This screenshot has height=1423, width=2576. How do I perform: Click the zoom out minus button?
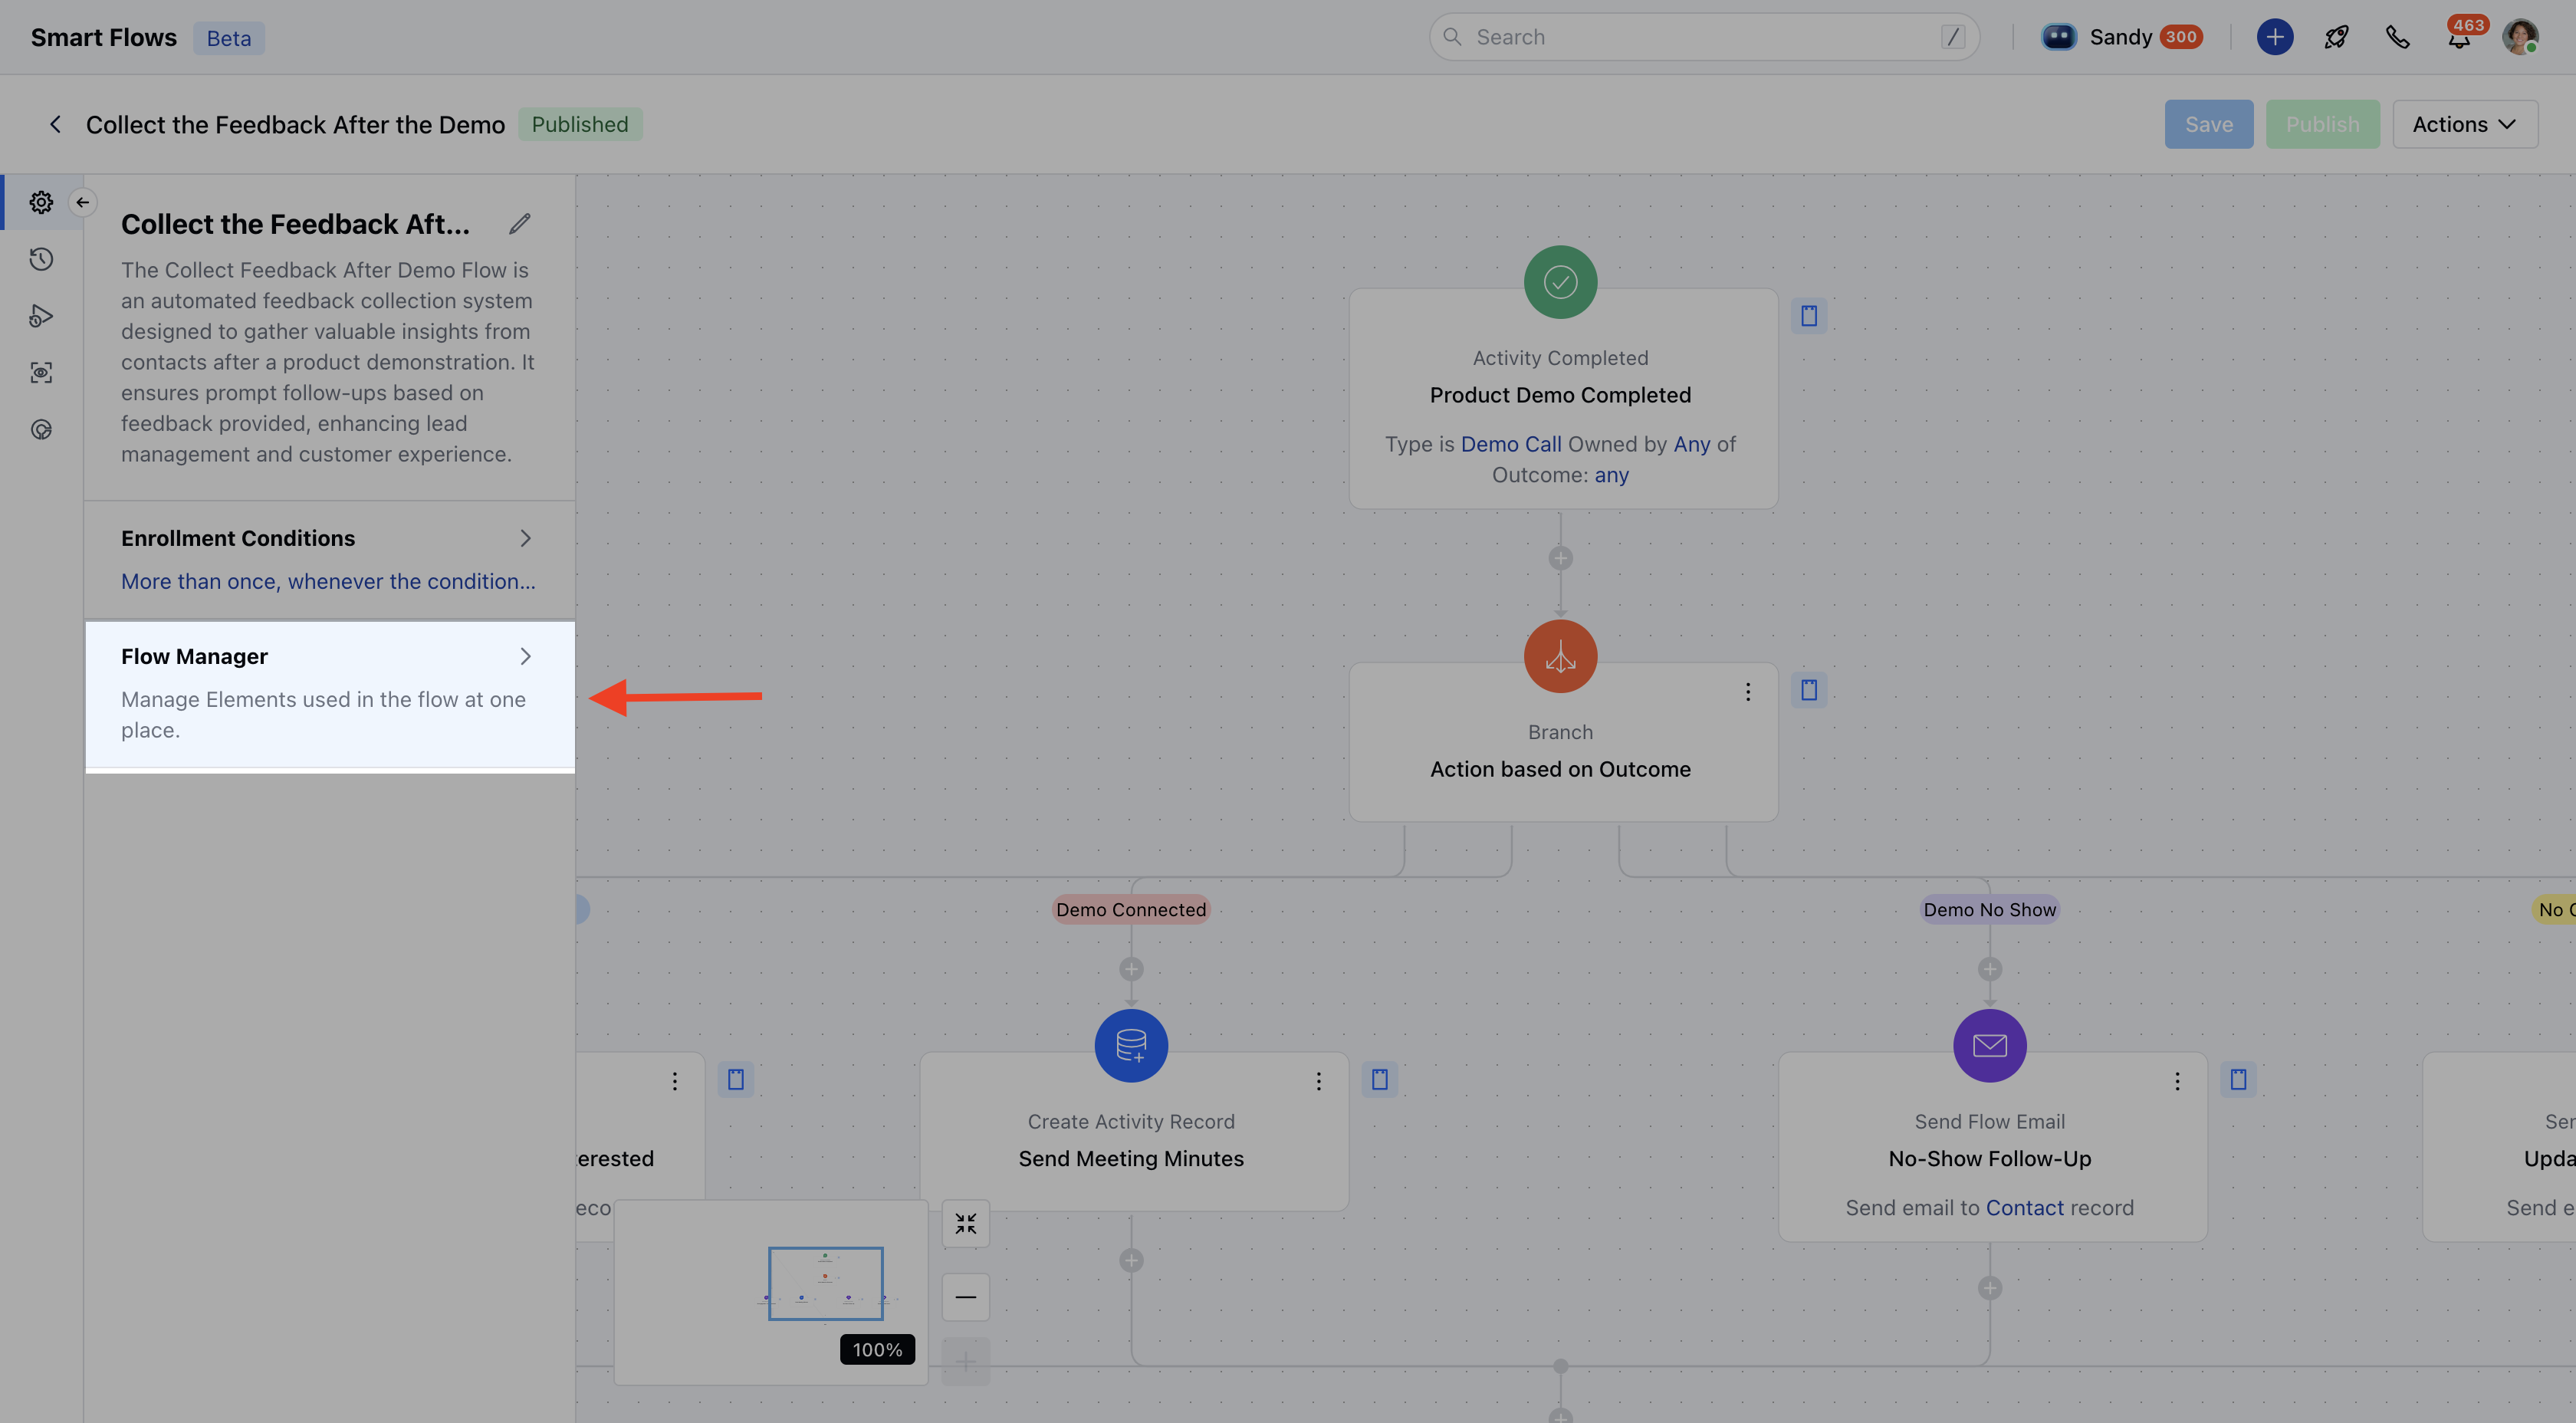965,1297
